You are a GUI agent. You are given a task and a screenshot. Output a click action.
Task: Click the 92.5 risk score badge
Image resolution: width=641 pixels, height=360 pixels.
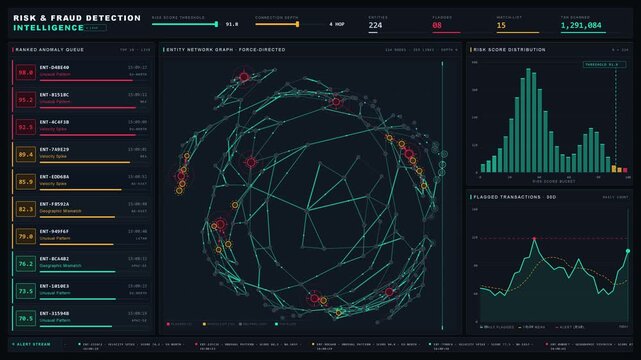[26, 127]
